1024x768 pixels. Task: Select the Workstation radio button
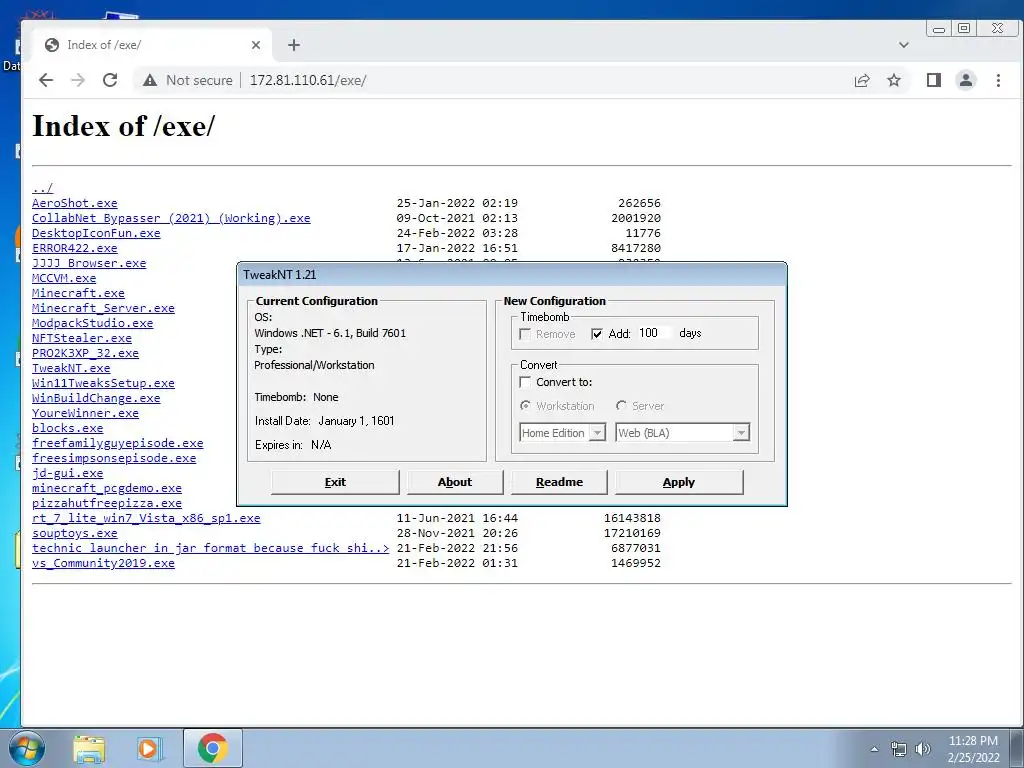(525, 406)
